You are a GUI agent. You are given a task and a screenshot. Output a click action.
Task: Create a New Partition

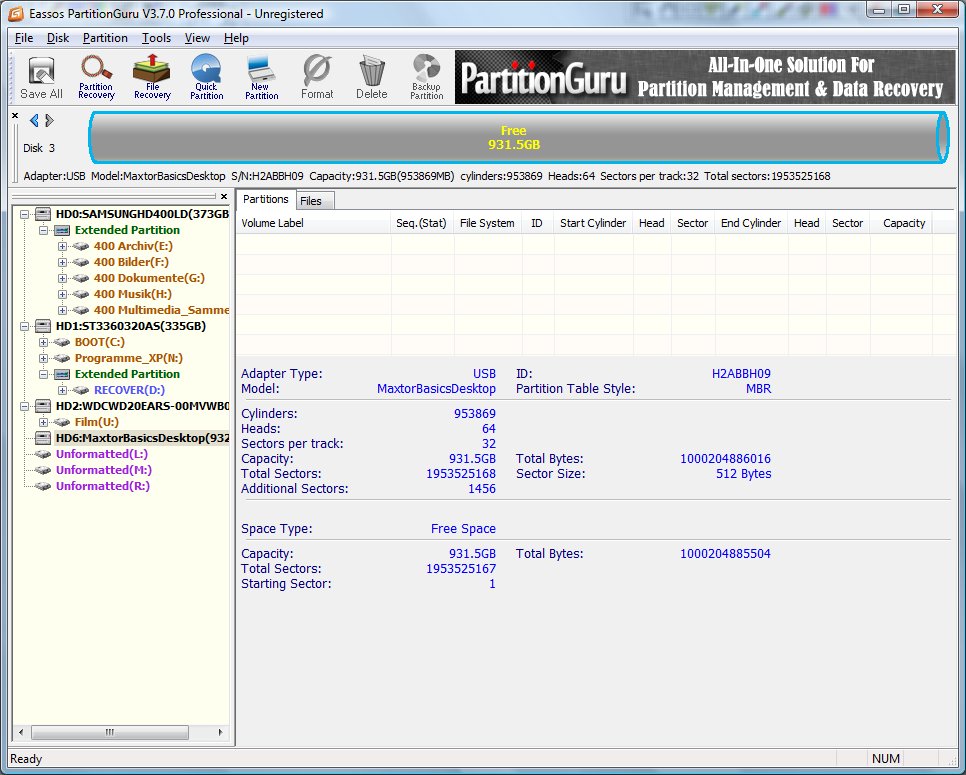[x=261, y=78]
